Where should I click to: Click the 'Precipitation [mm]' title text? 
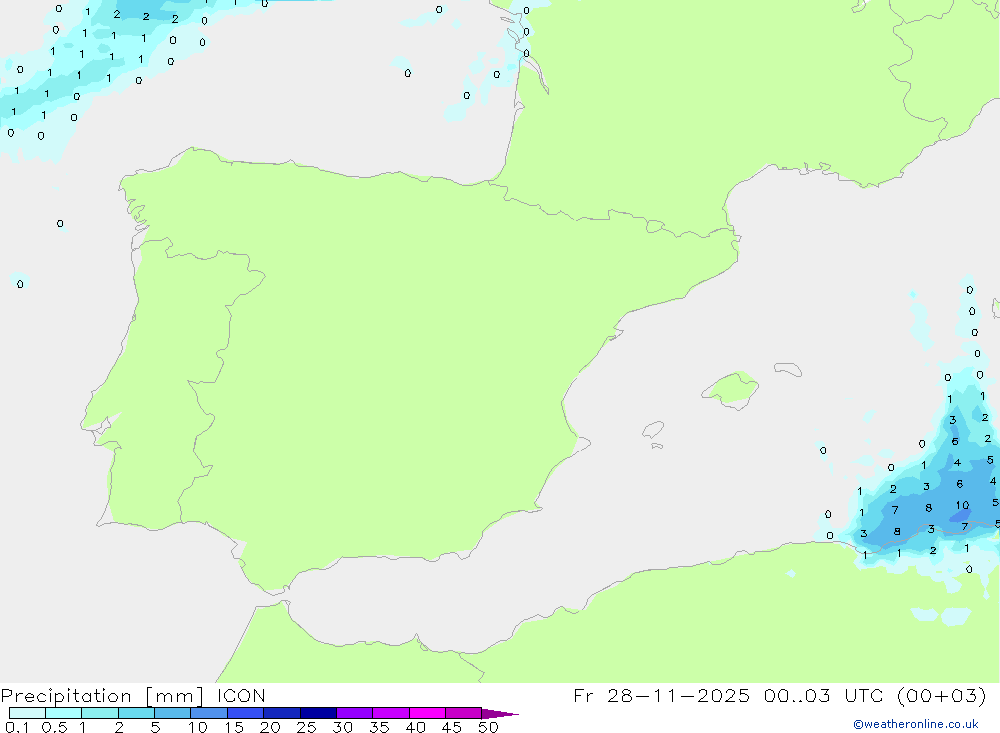point(102,696)
